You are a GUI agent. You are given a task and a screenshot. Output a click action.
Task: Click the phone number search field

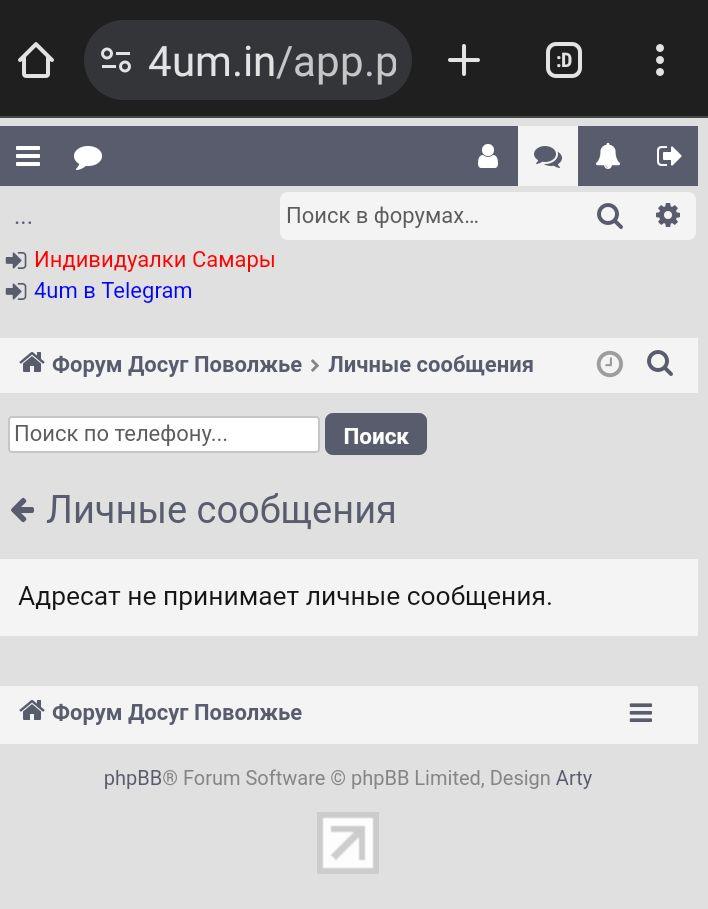(x=164, y=434)
